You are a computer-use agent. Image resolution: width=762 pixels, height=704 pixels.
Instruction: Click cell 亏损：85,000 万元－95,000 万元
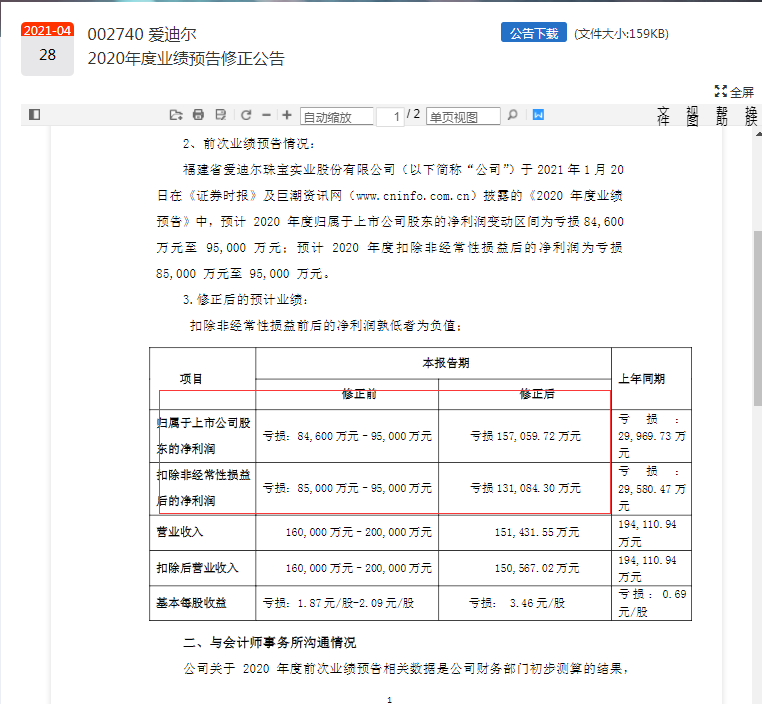pos(347,488)
